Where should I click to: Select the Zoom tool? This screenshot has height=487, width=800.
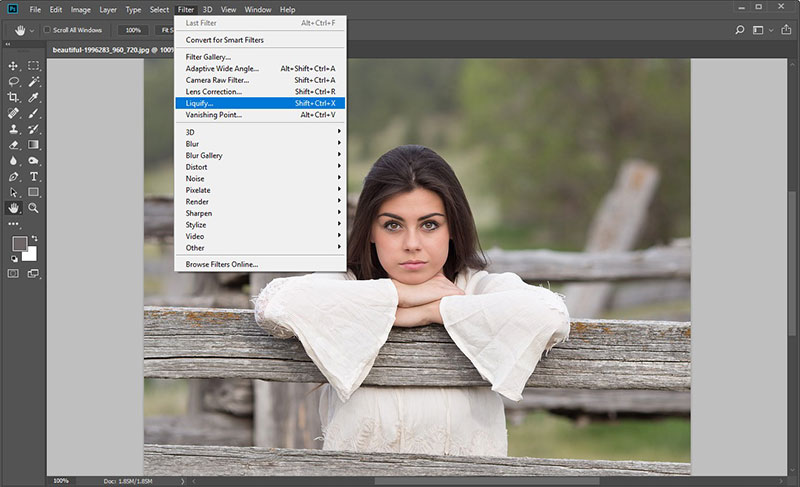click(x=33, y=208)
